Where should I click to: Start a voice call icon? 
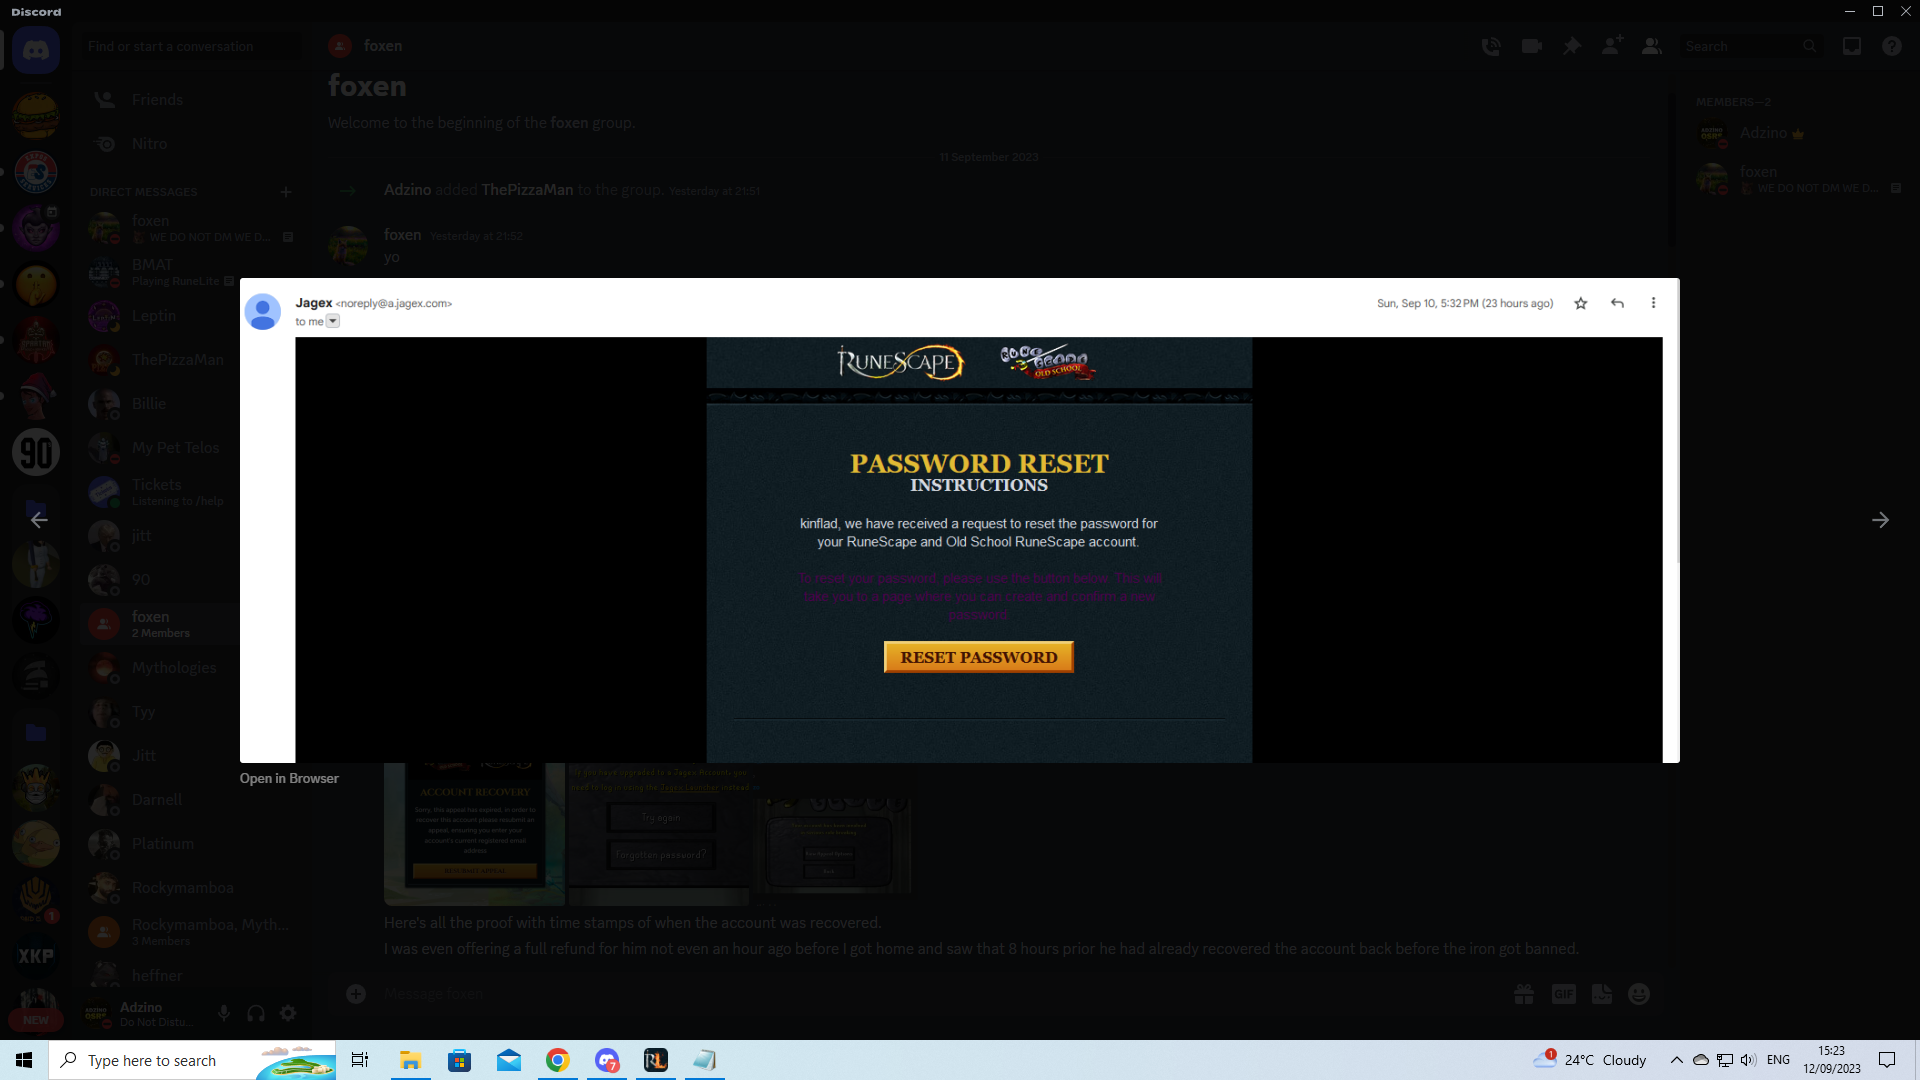[x=1491, y=46]
